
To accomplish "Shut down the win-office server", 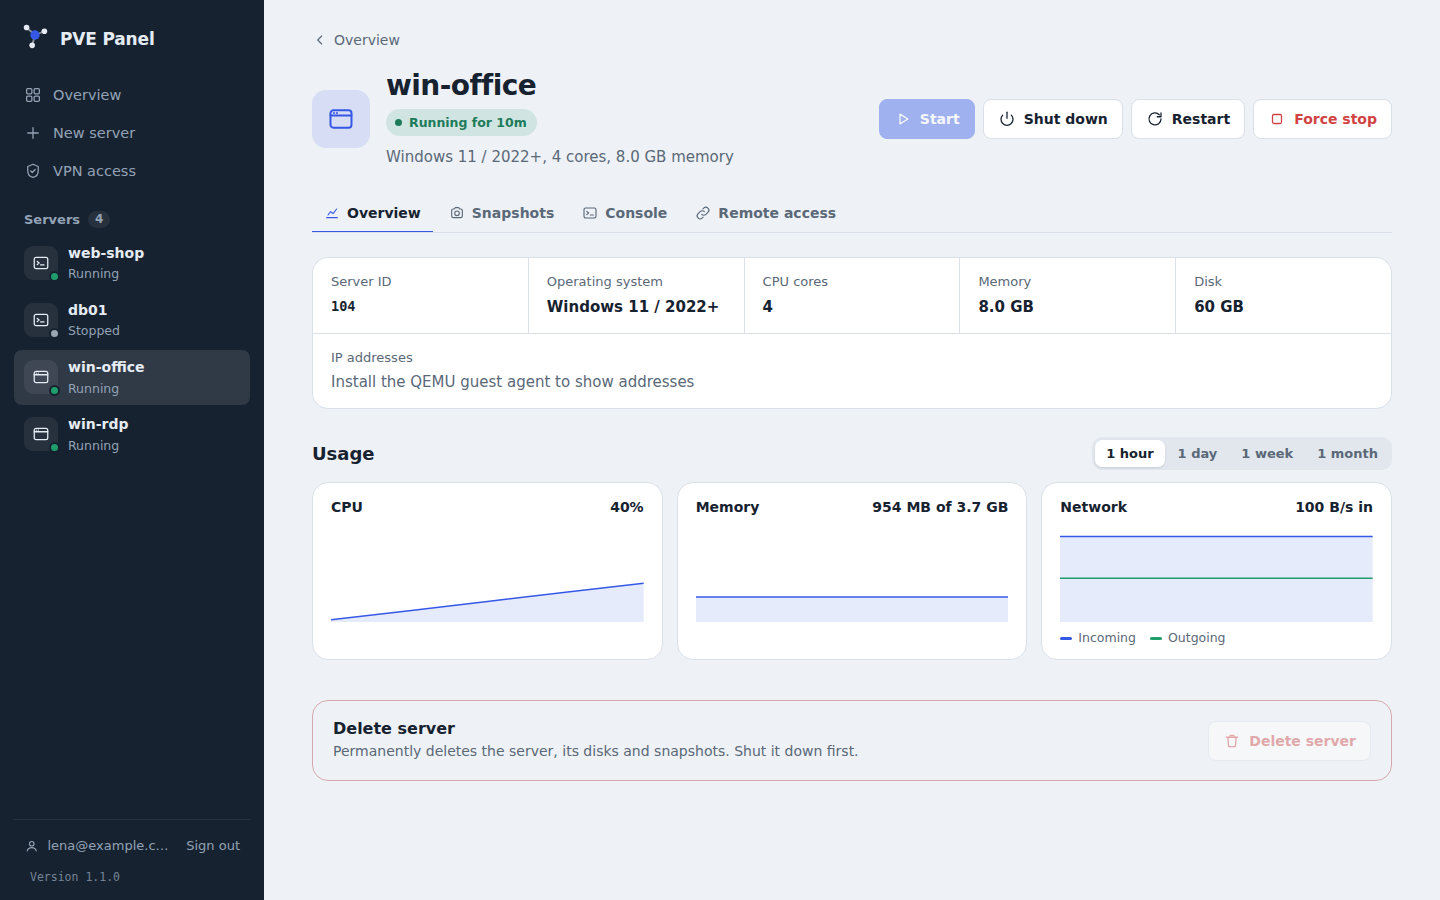I will pyautogui.click(x=1053, y=119).
